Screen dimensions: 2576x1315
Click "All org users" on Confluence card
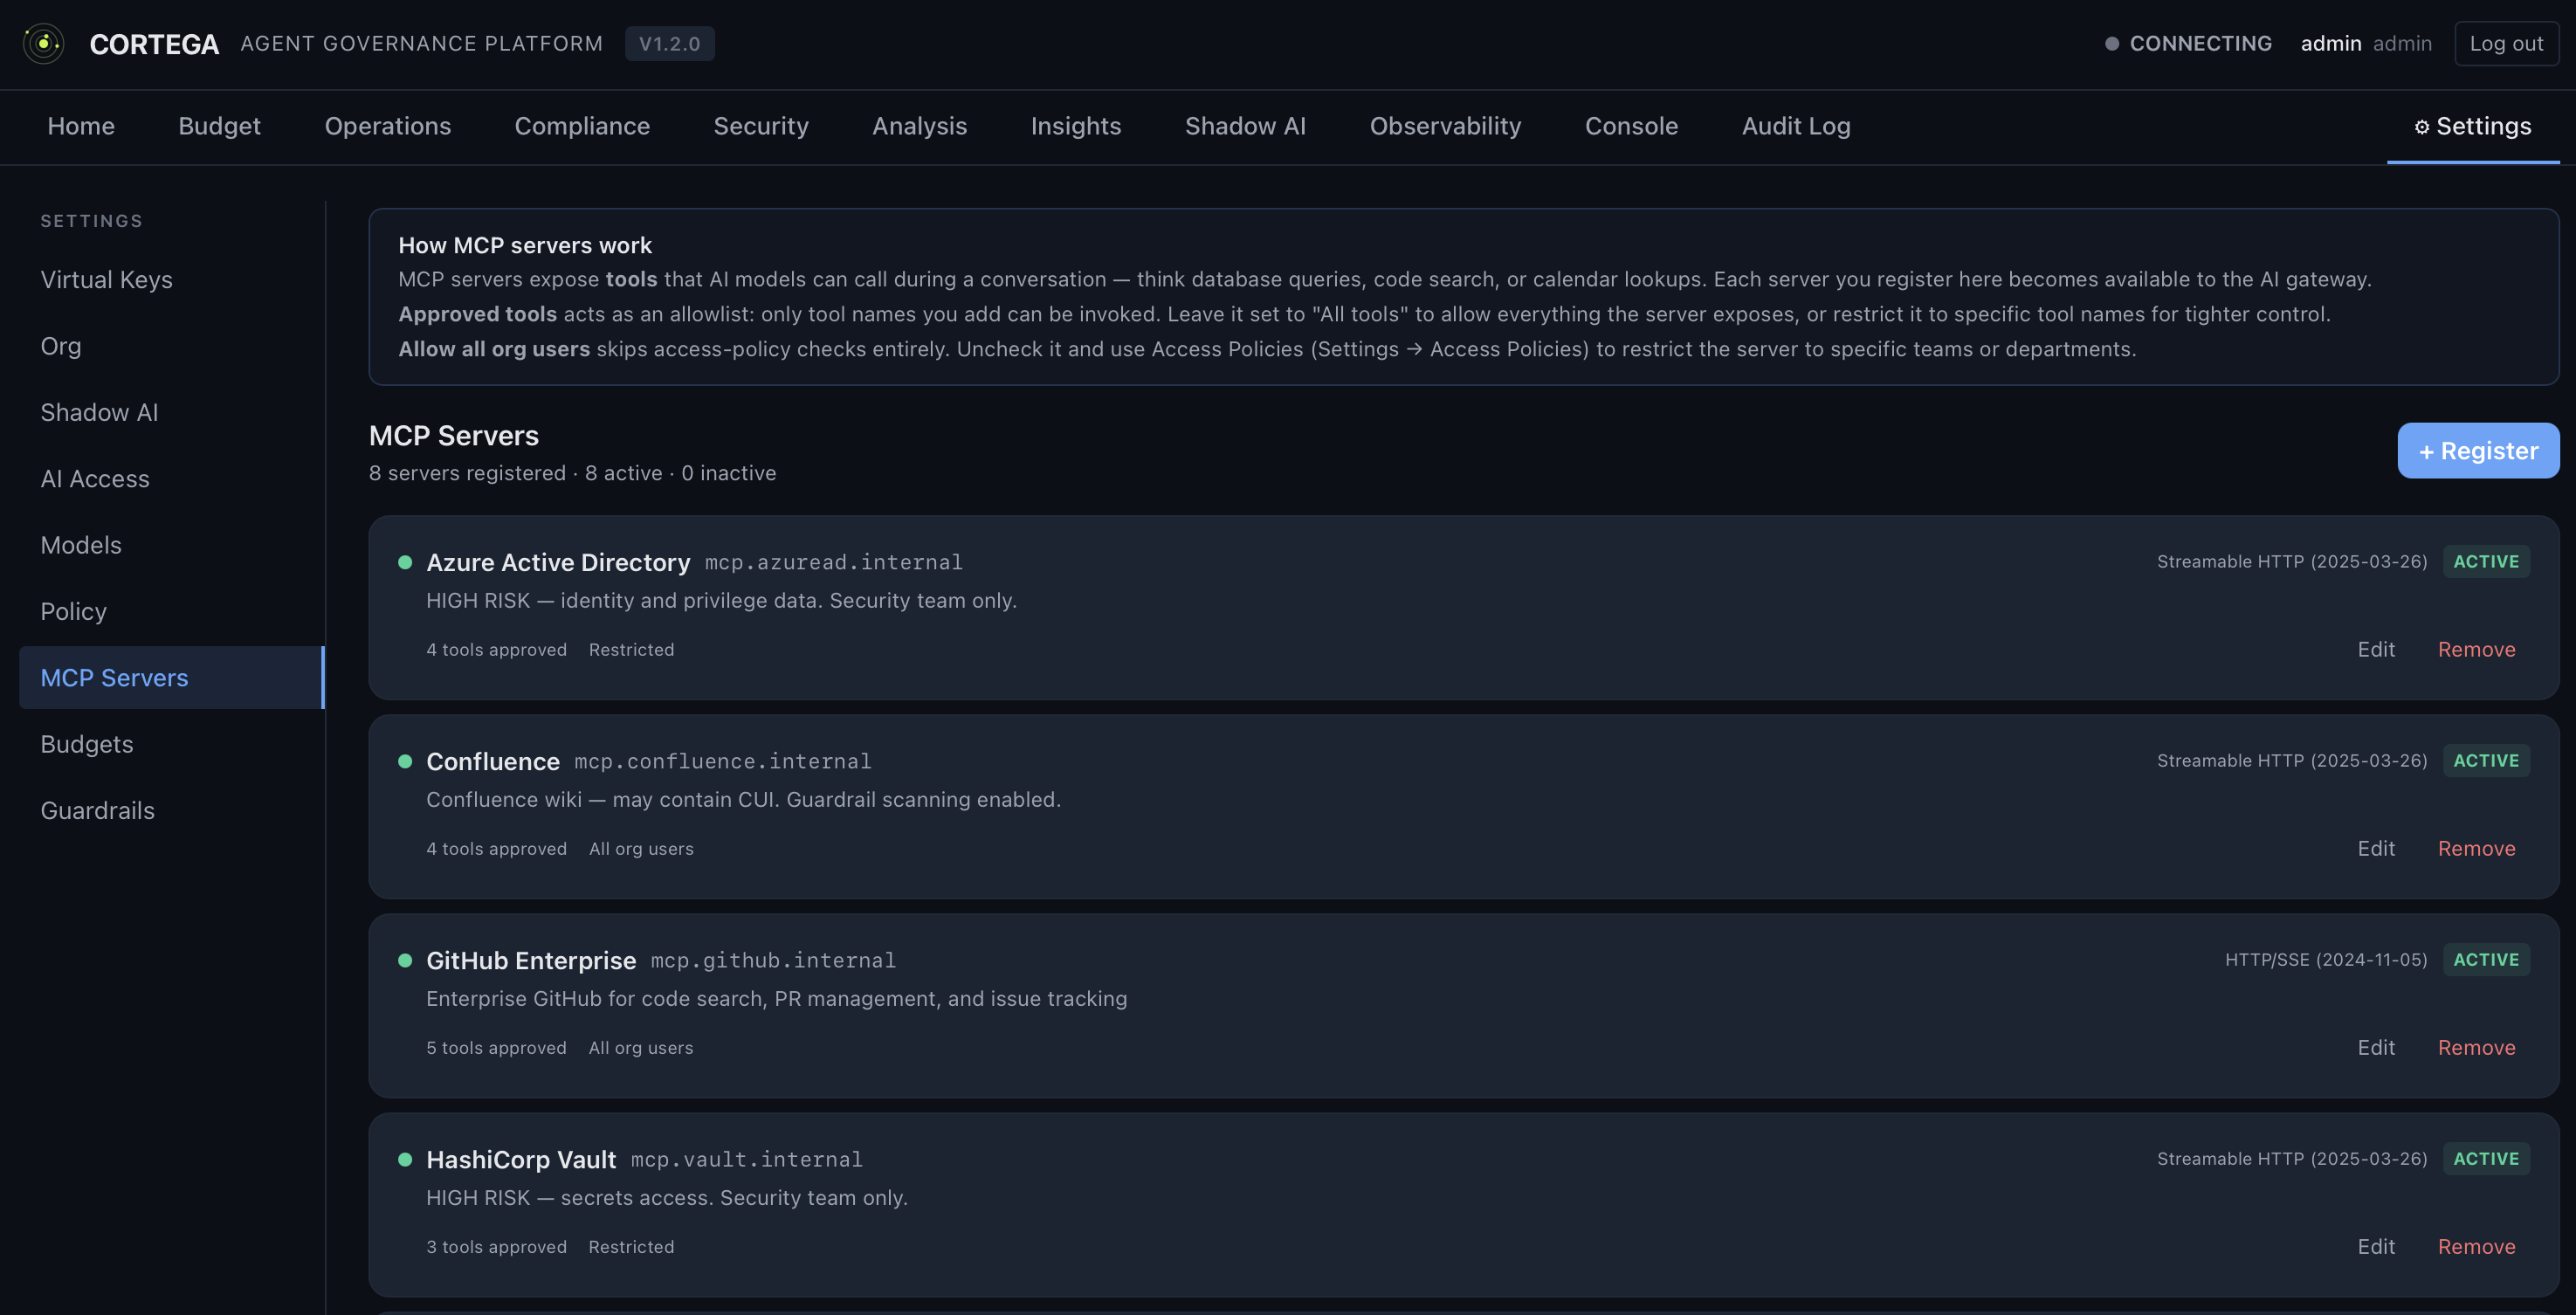tap(641, 848)
